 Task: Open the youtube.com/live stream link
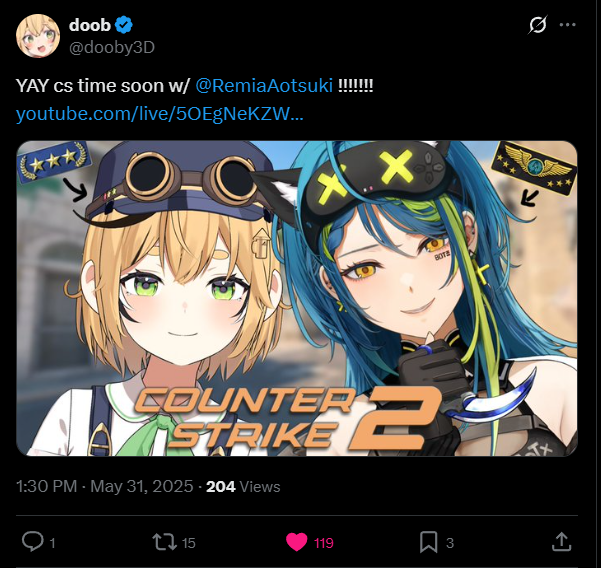159,114
